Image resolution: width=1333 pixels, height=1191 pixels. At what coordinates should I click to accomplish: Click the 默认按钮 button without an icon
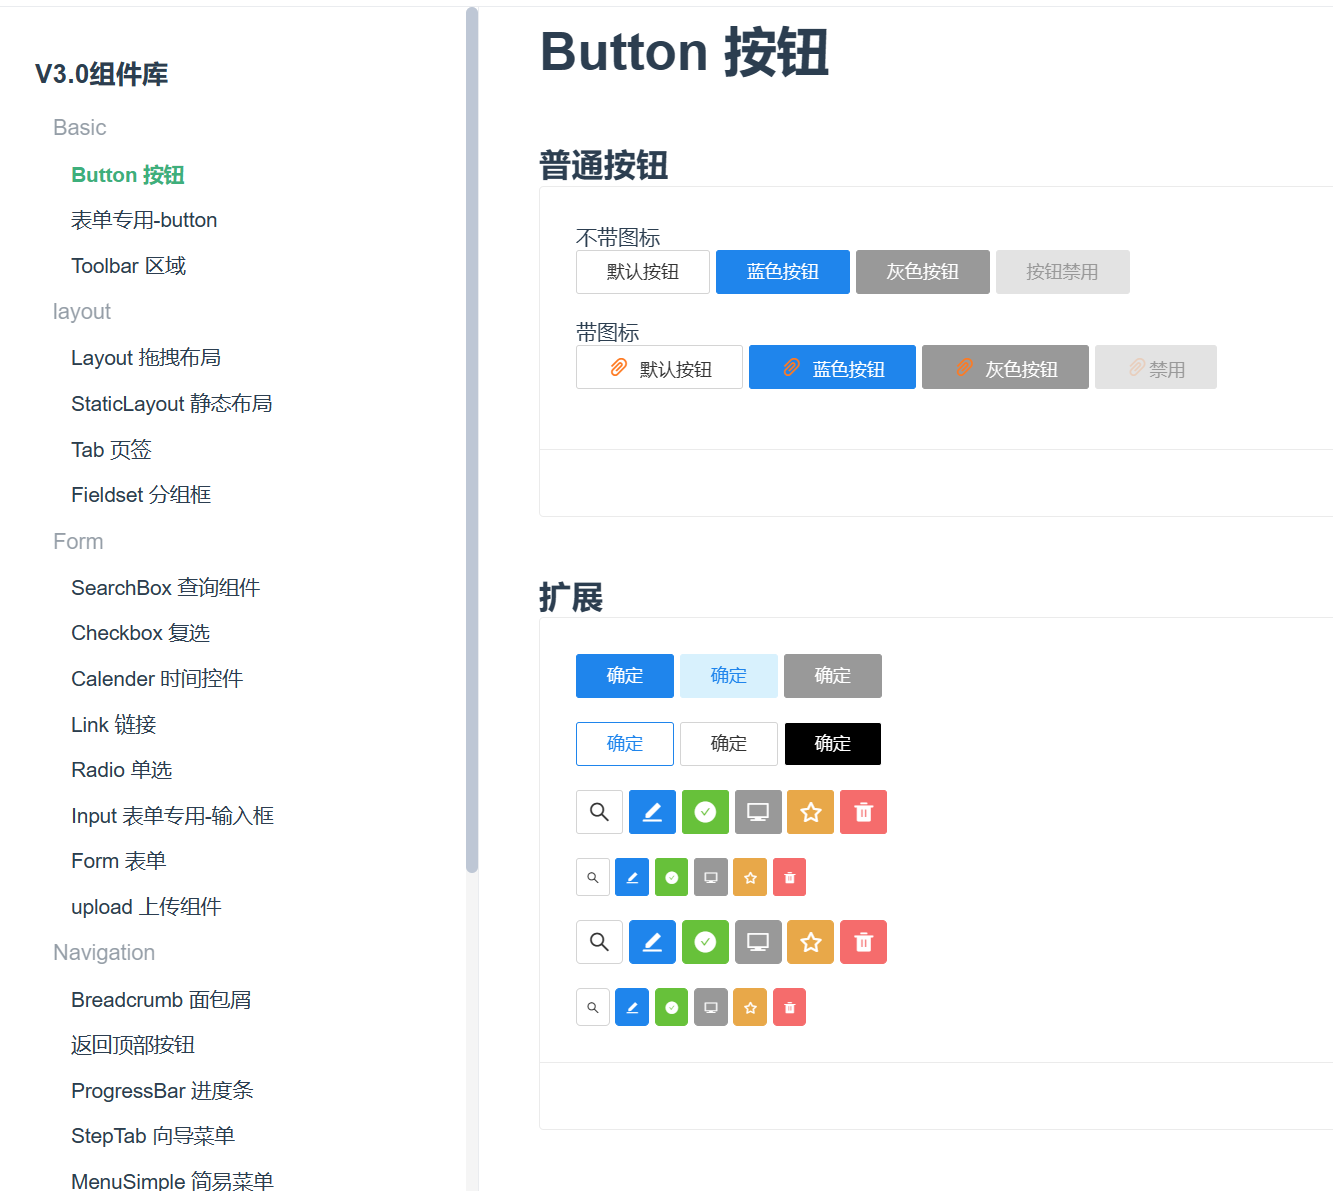point(643,272)
